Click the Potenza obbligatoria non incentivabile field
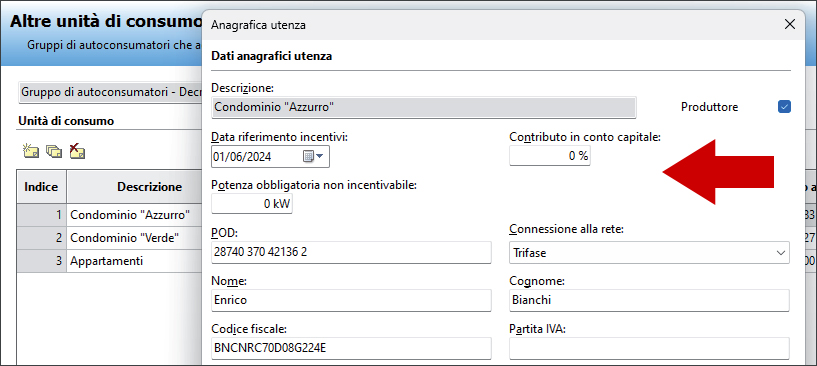The image size is (817, 366). click(x=252, y=204)
